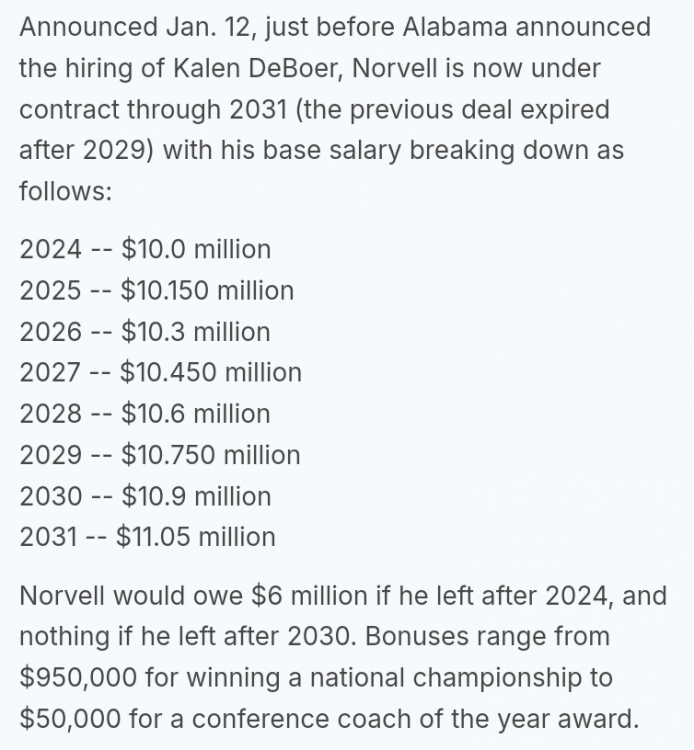Click the 2029 $10.750 million line
694x750 pixels.
click(160, 454)
